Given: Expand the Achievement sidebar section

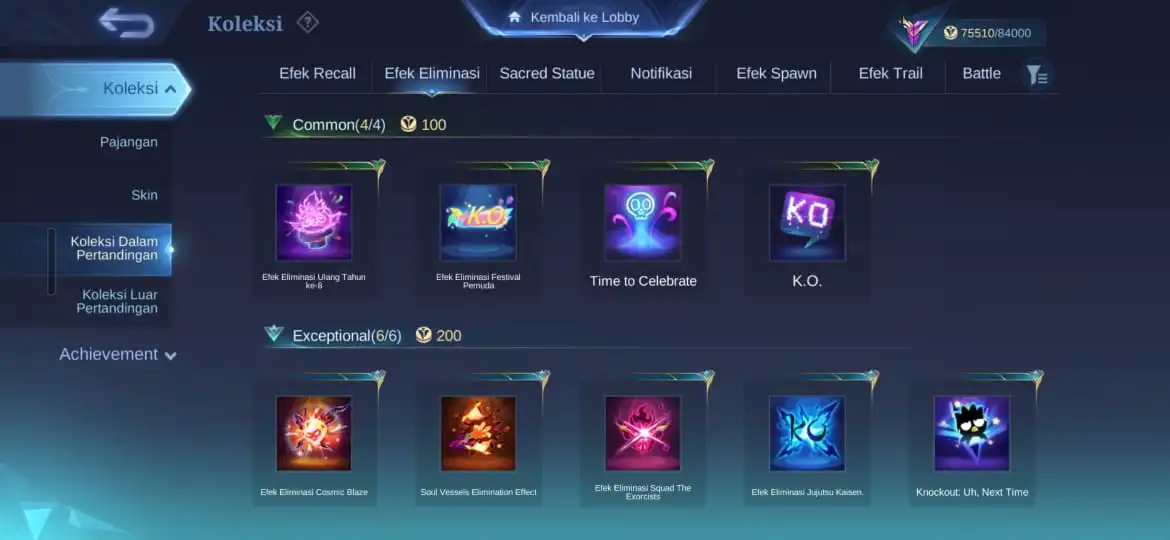Looking at the screenshot, I should 117,354.
